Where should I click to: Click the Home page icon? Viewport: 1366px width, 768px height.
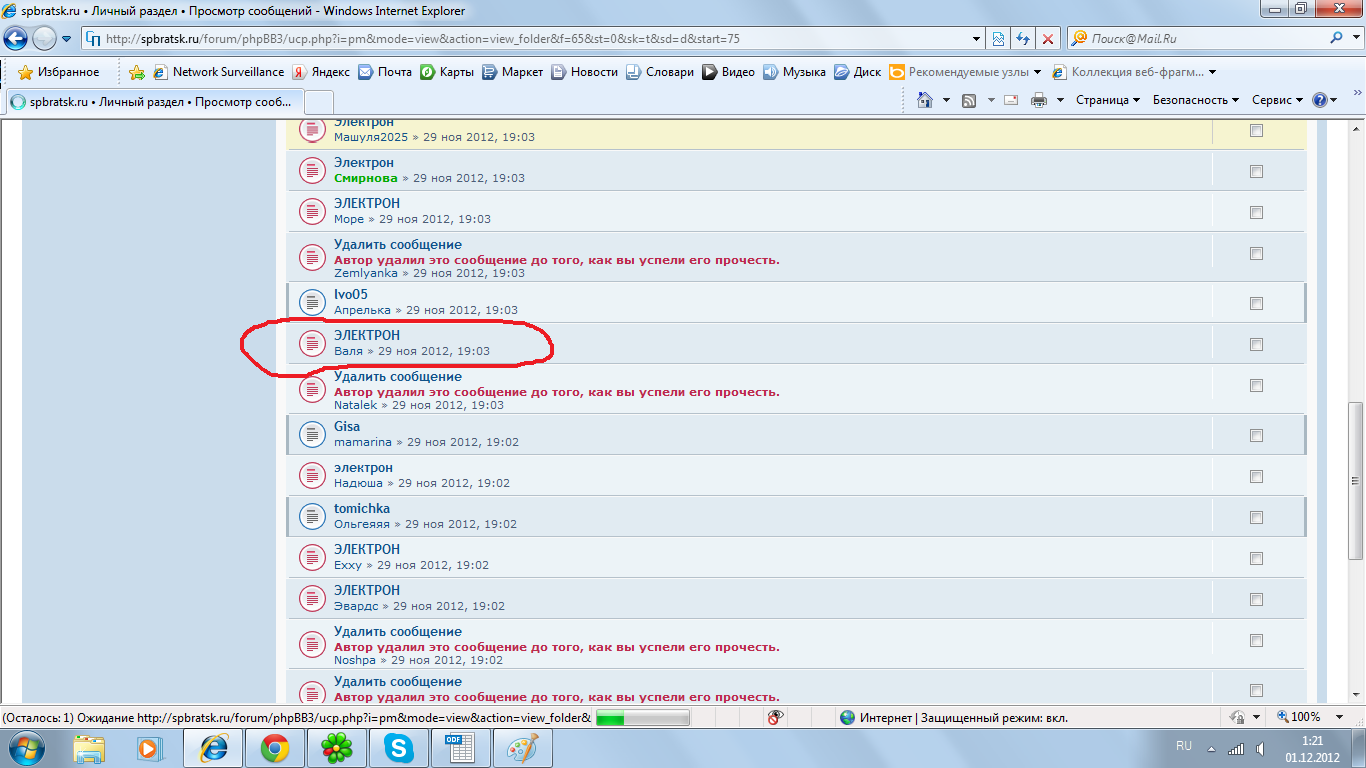925,100
